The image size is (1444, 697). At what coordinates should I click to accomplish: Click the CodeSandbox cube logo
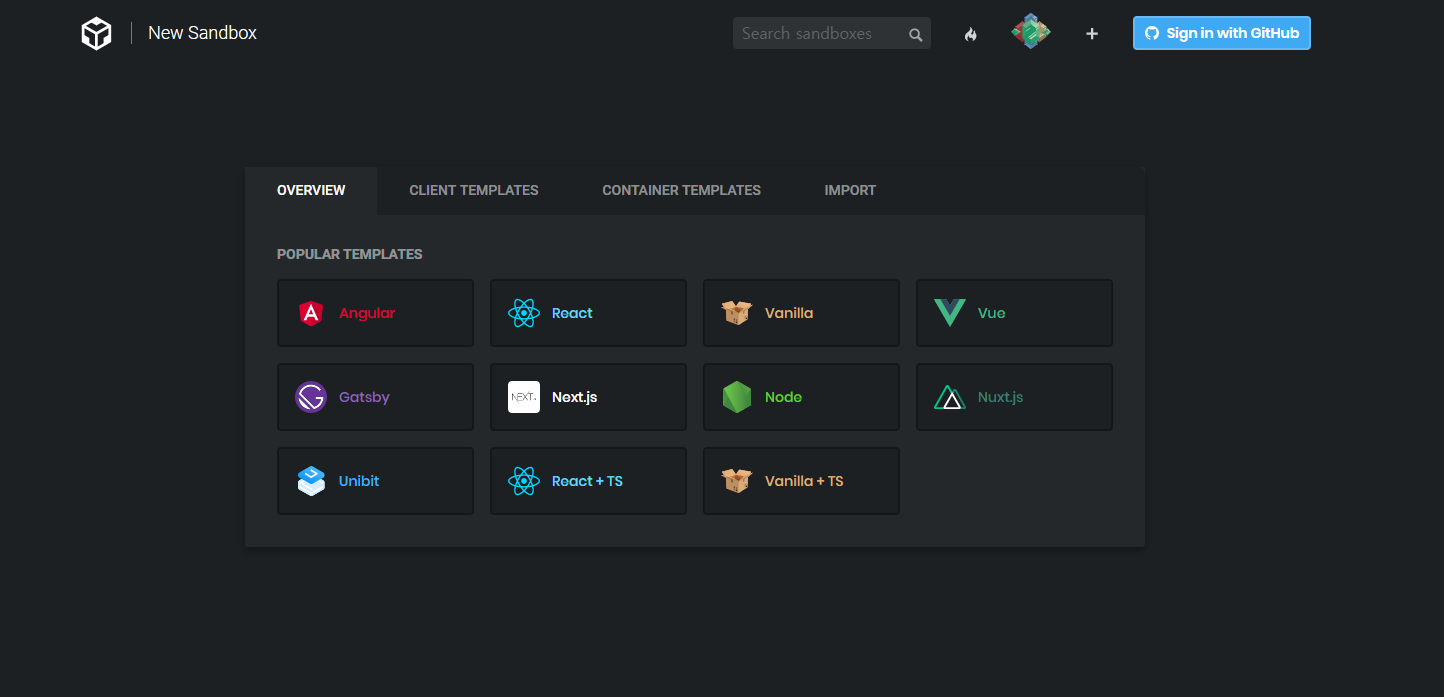coord(96,33)
